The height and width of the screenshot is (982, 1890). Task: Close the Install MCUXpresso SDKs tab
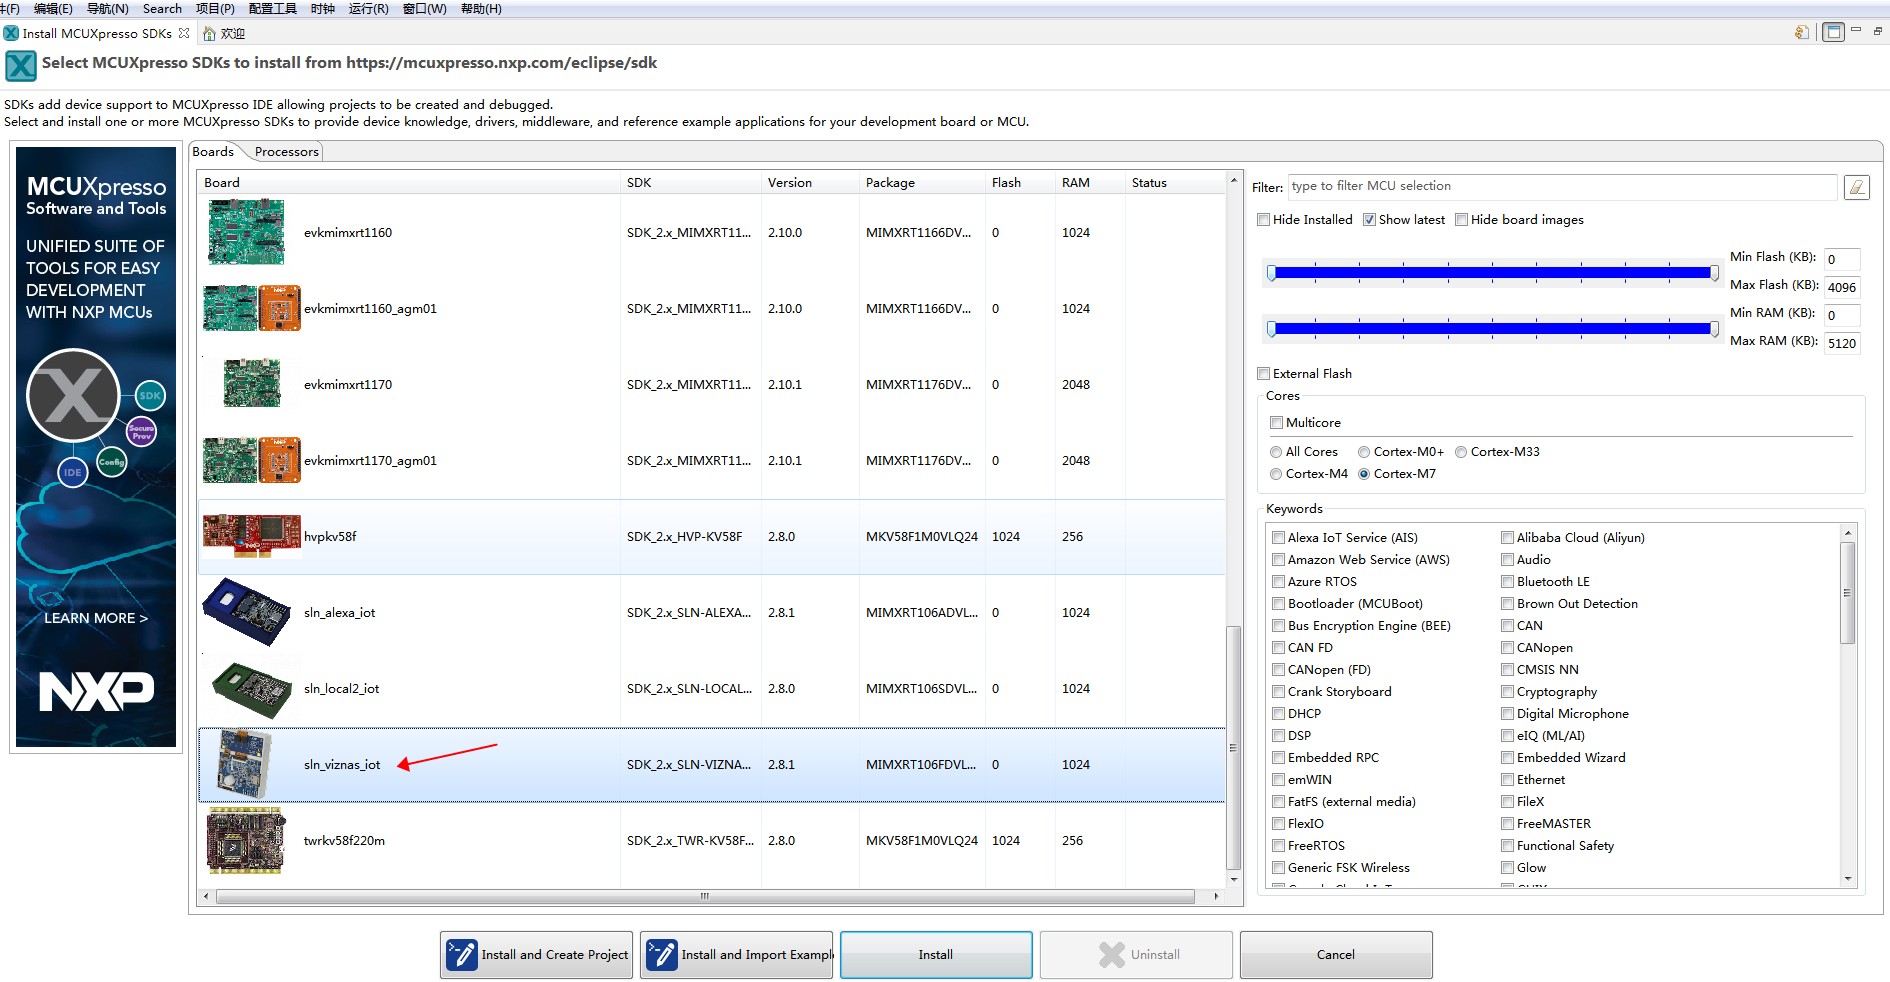coord(184,33)
